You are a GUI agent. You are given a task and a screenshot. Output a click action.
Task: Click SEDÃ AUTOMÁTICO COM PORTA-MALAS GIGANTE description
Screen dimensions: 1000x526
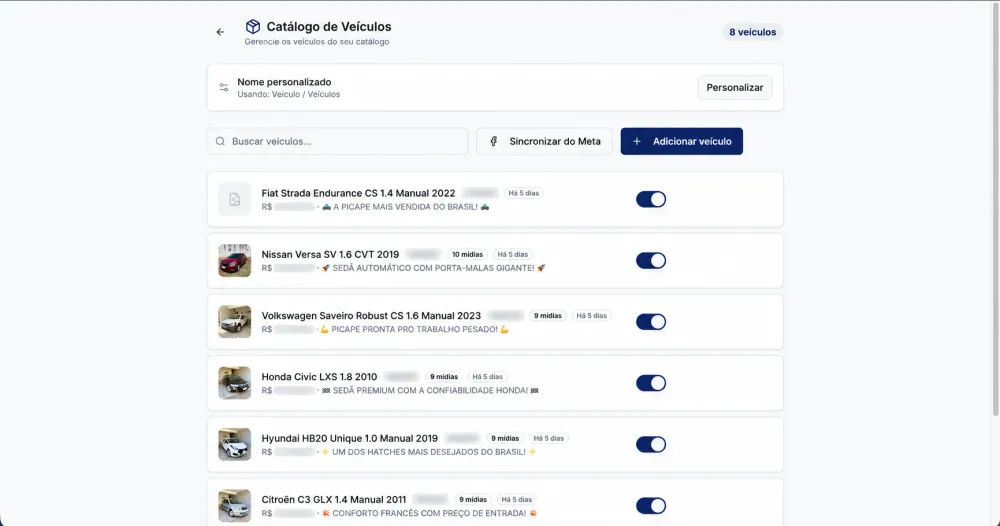point(434,268)
